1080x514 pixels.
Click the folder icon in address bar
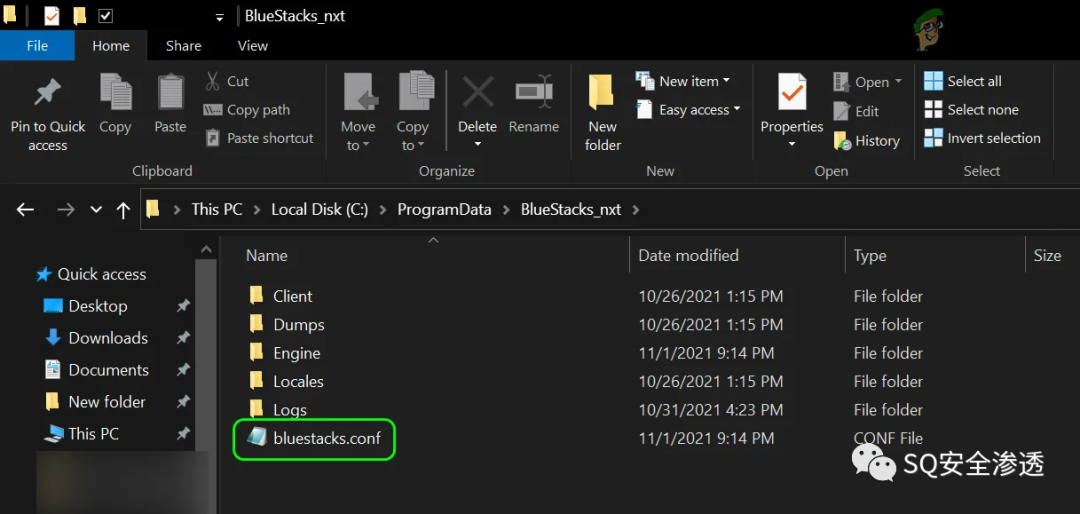click(154, 209)
